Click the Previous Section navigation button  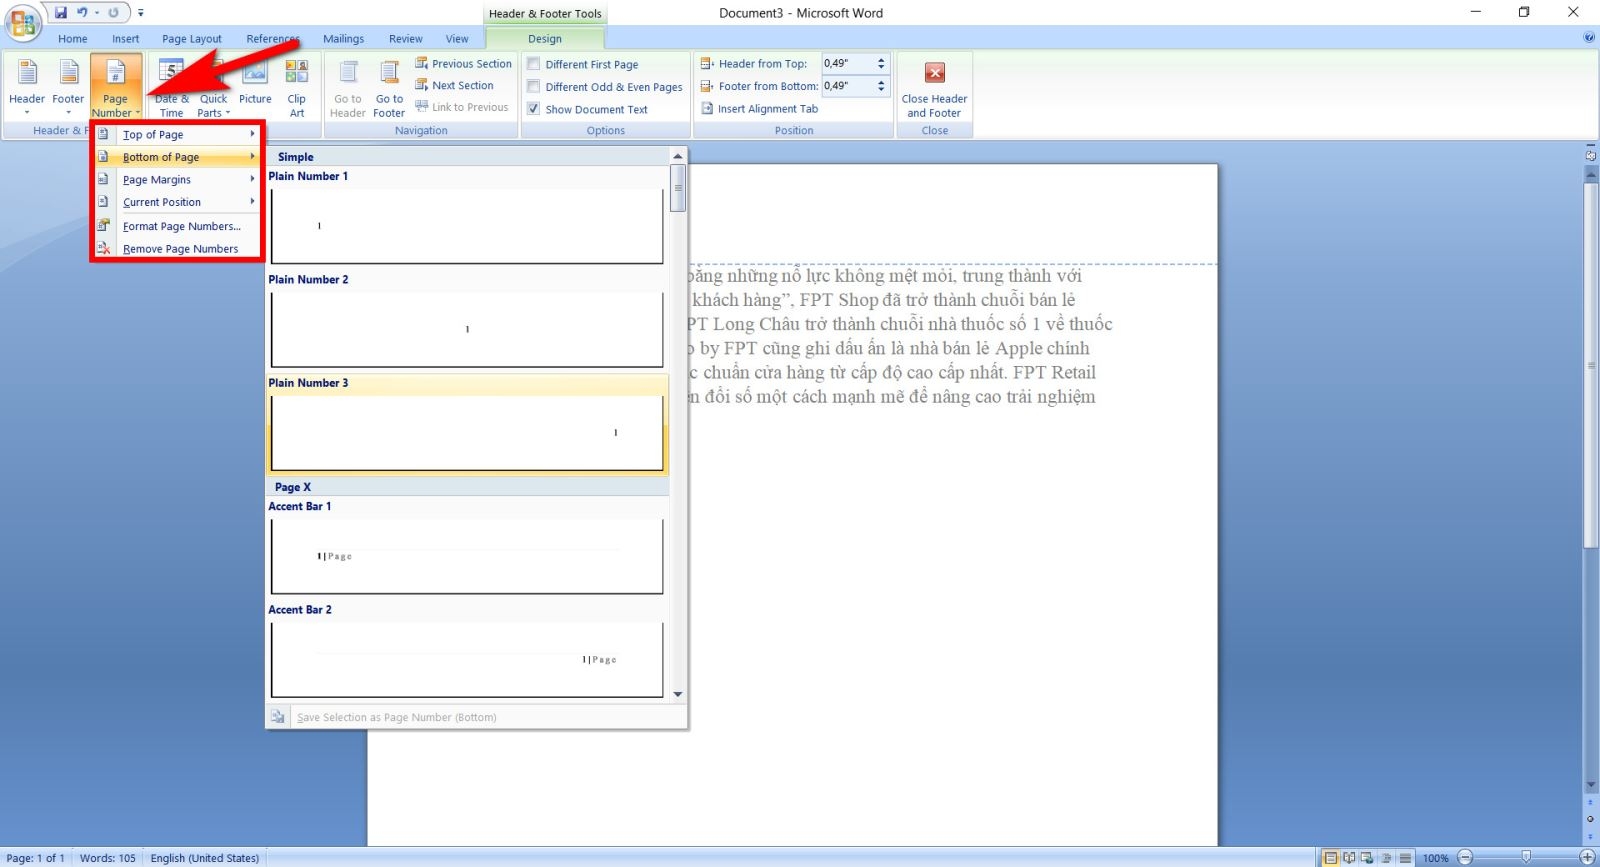coord(463,63)
